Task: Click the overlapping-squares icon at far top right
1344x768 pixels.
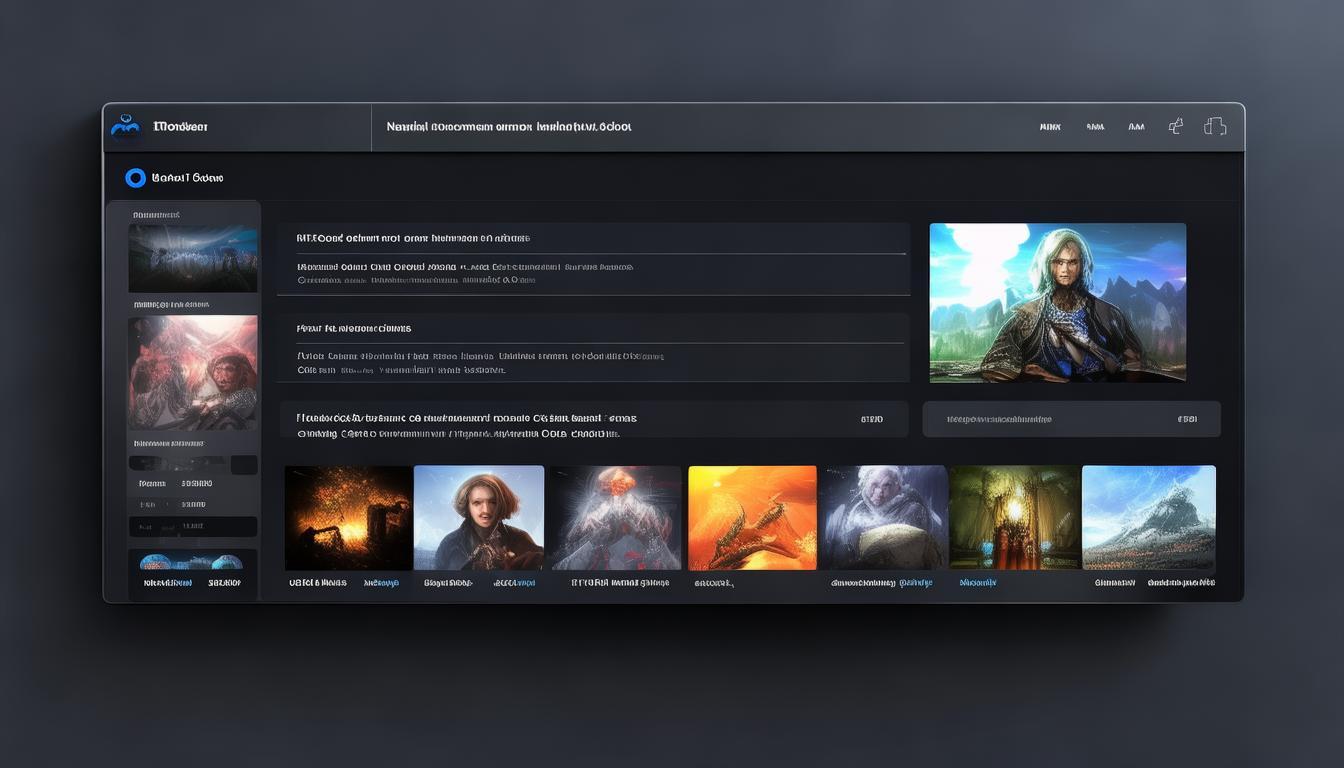Action: [x=1215, y=126]
